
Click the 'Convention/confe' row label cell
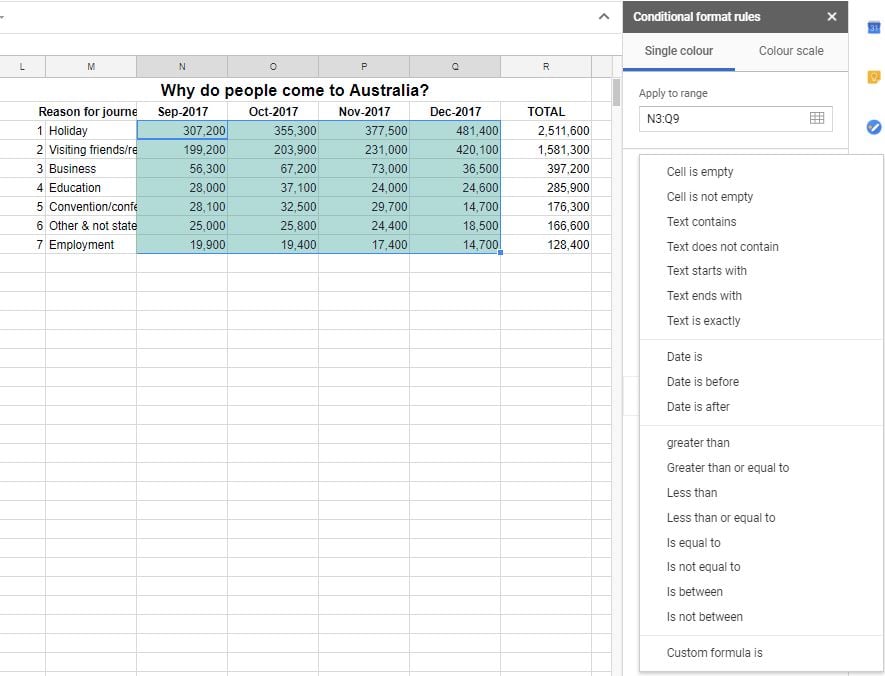(x=91, y=207)
